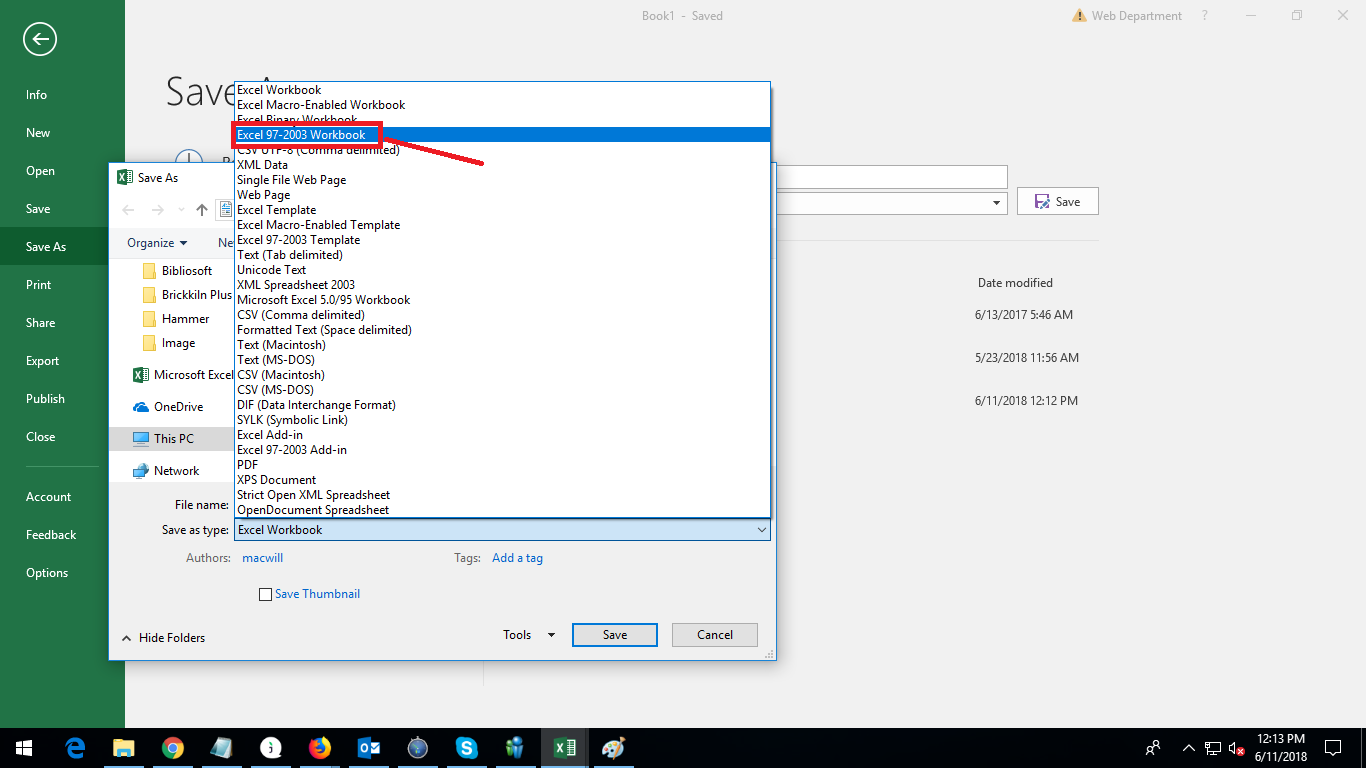Click the Date modified column header
1366x768 pixels.
pyautogui.click(x=1015, y=283)
